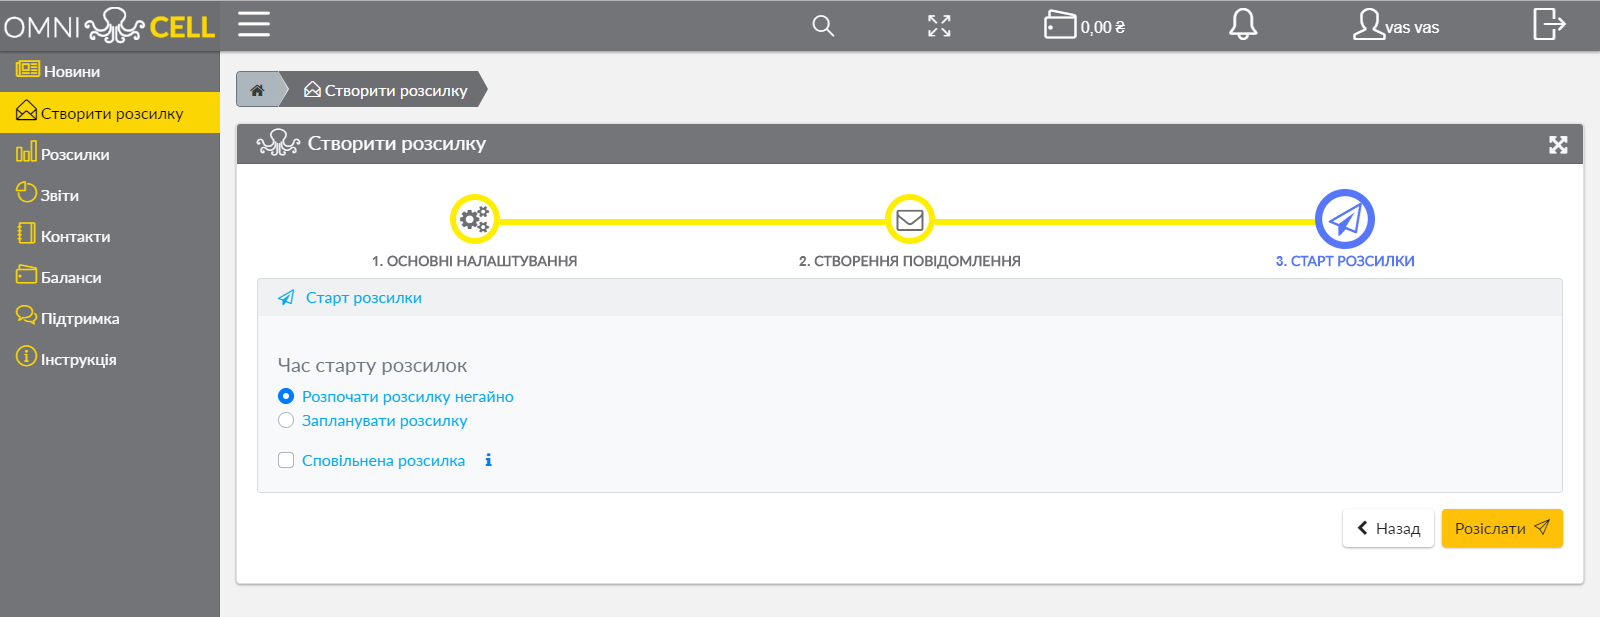Open vas vas user menu
Viewport: 1600px width, 617px height.
tap(1396, 25)
